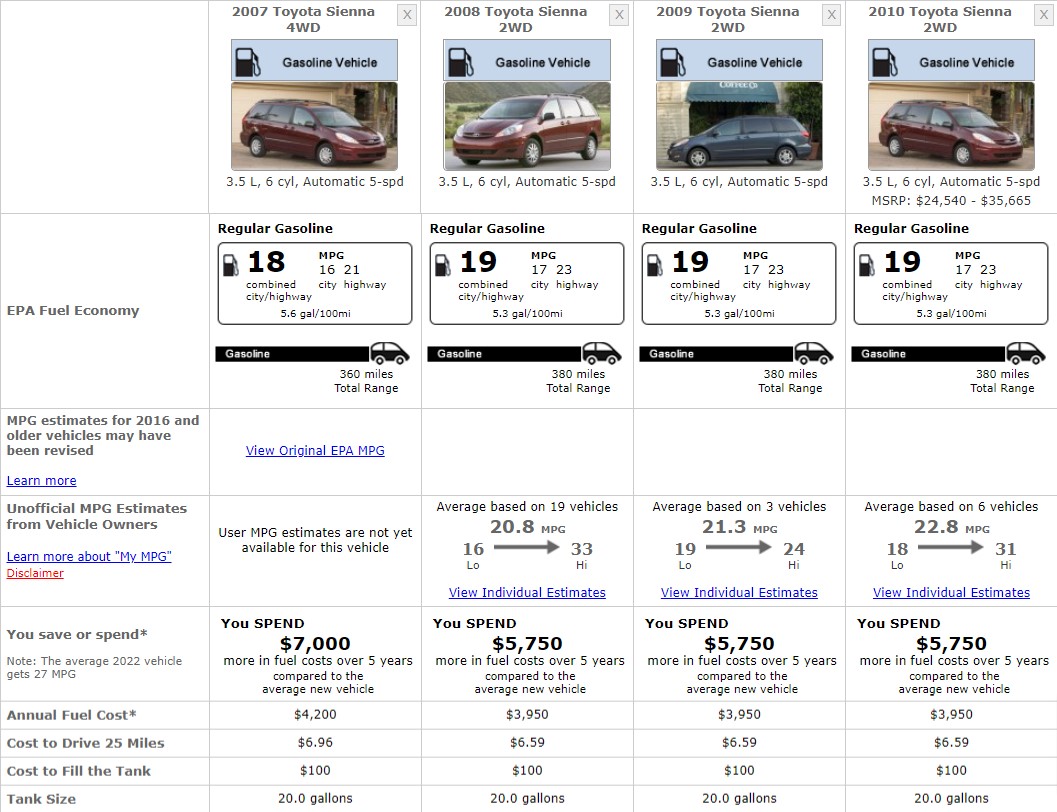This screenshot has width=1057, height=812.
Task: Click the car icon on 2009 Sienna range bar
Action: (x=814, y=353)
